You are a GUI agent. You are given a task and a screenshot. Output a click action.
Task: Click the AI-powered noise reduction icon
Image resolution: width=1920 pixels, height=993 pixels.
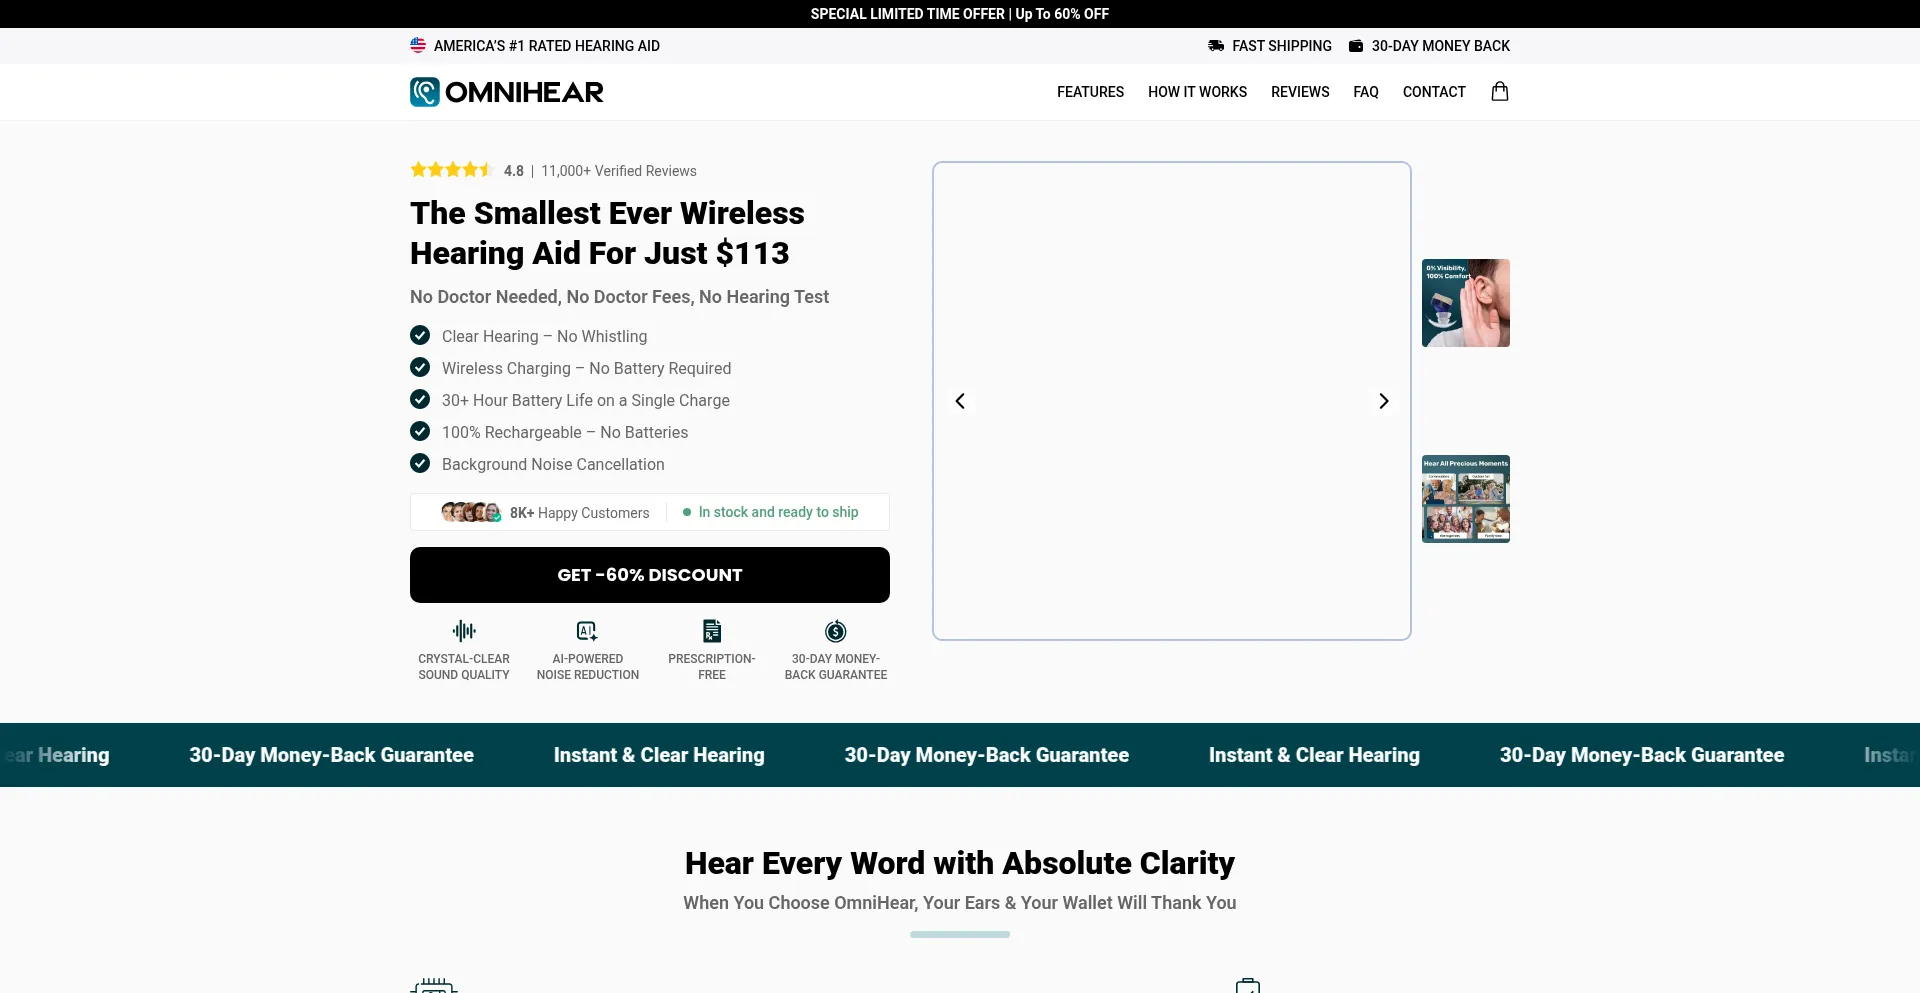587,631
